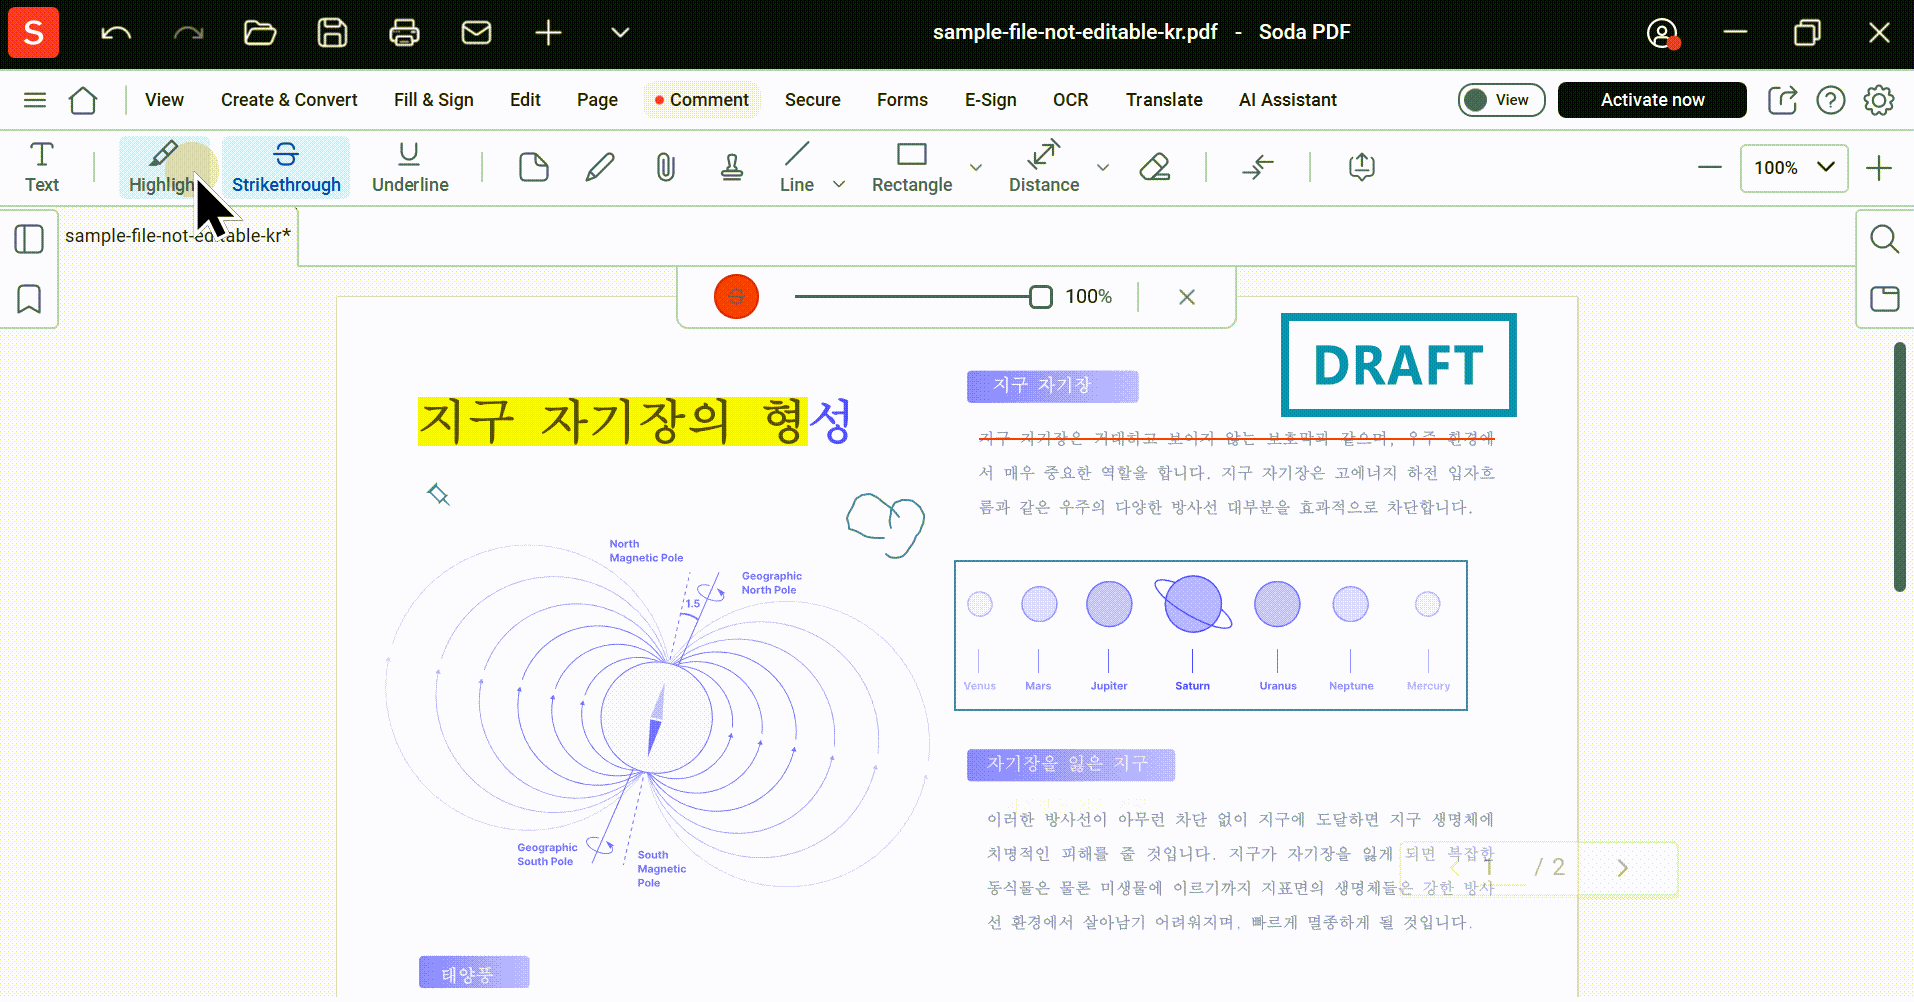Click the export comments icon

1362,167
